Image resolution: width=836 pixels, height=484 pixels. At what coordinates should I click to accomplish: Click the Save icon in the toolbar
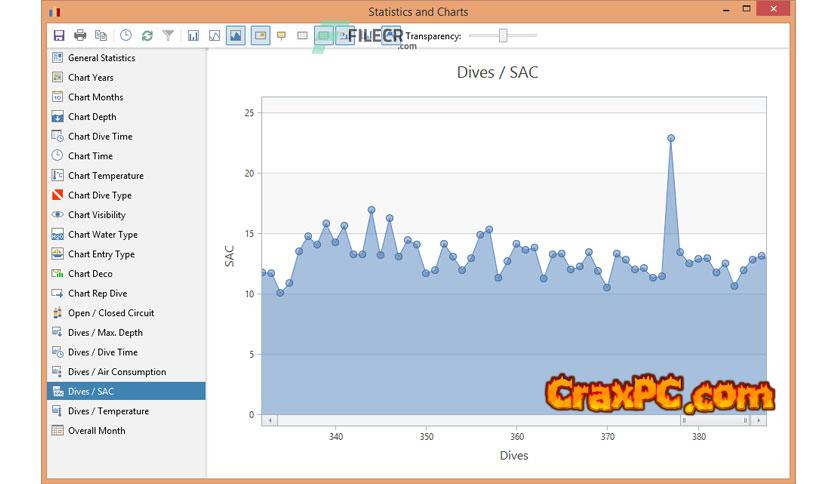[59, 36]
